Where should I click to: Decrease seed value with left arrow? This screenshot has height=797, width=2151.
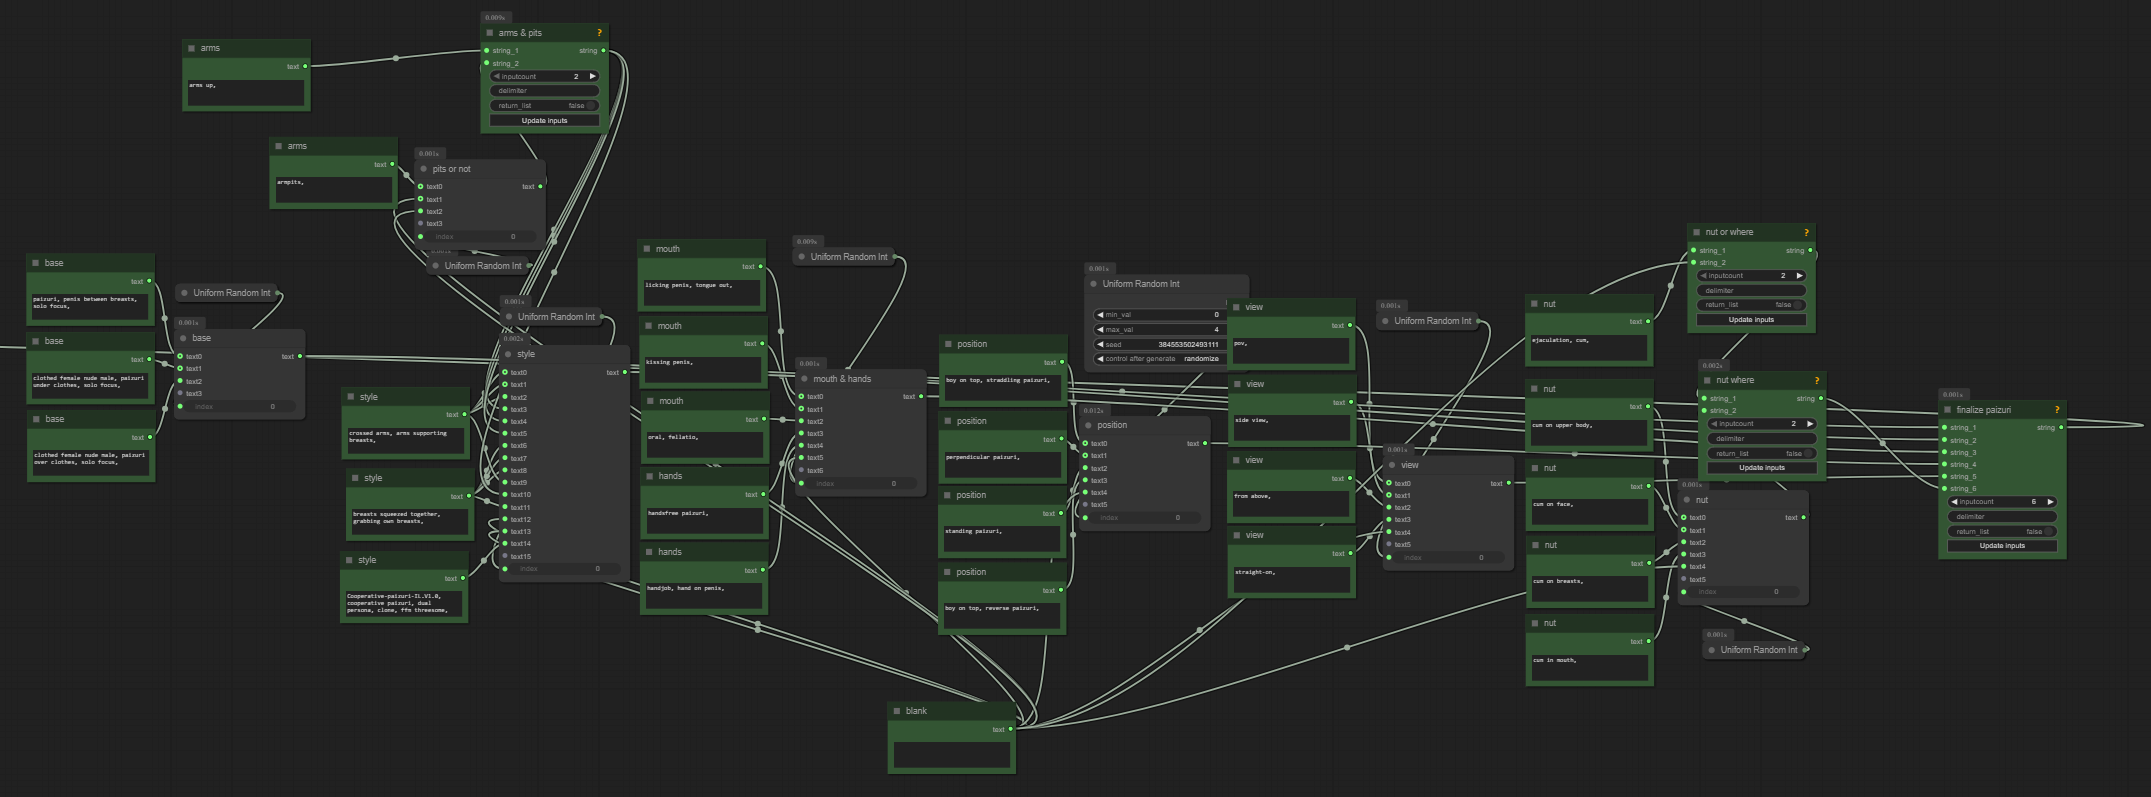pyautogui.click(x=1100, y=345)
